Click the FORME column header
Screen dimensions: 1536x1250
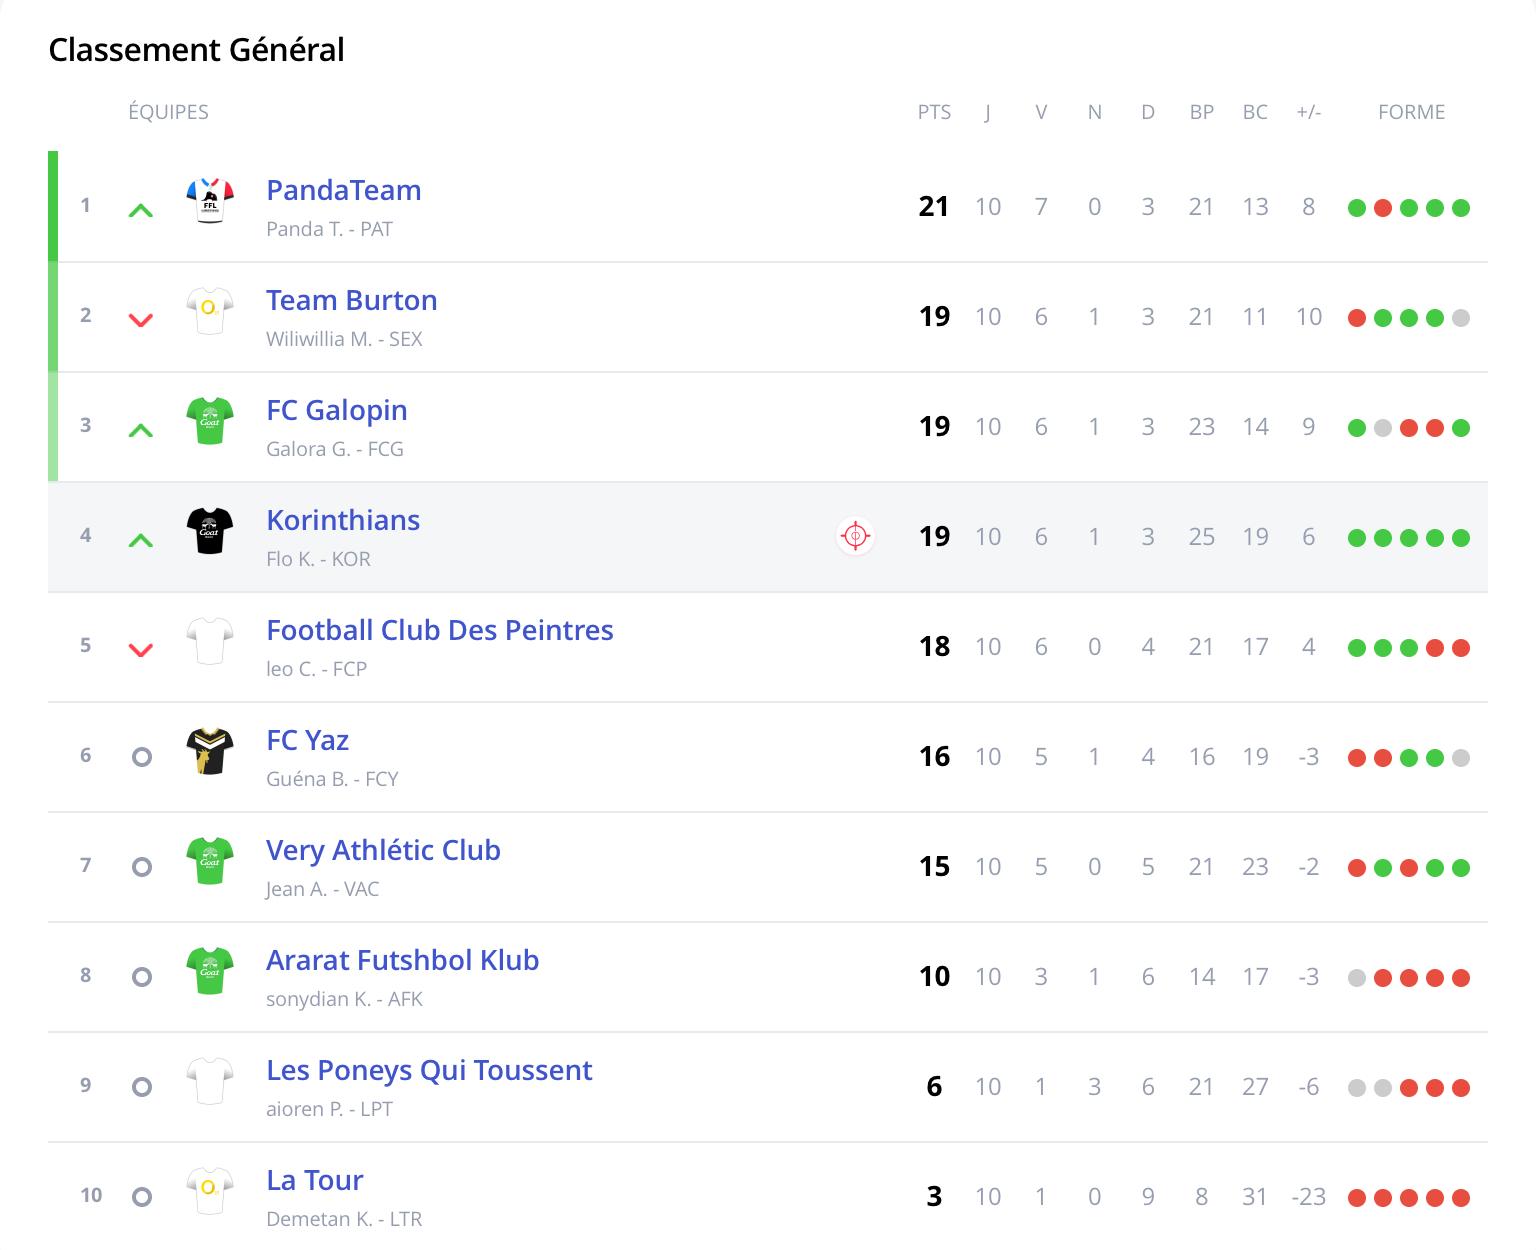tap(1411, 112)
